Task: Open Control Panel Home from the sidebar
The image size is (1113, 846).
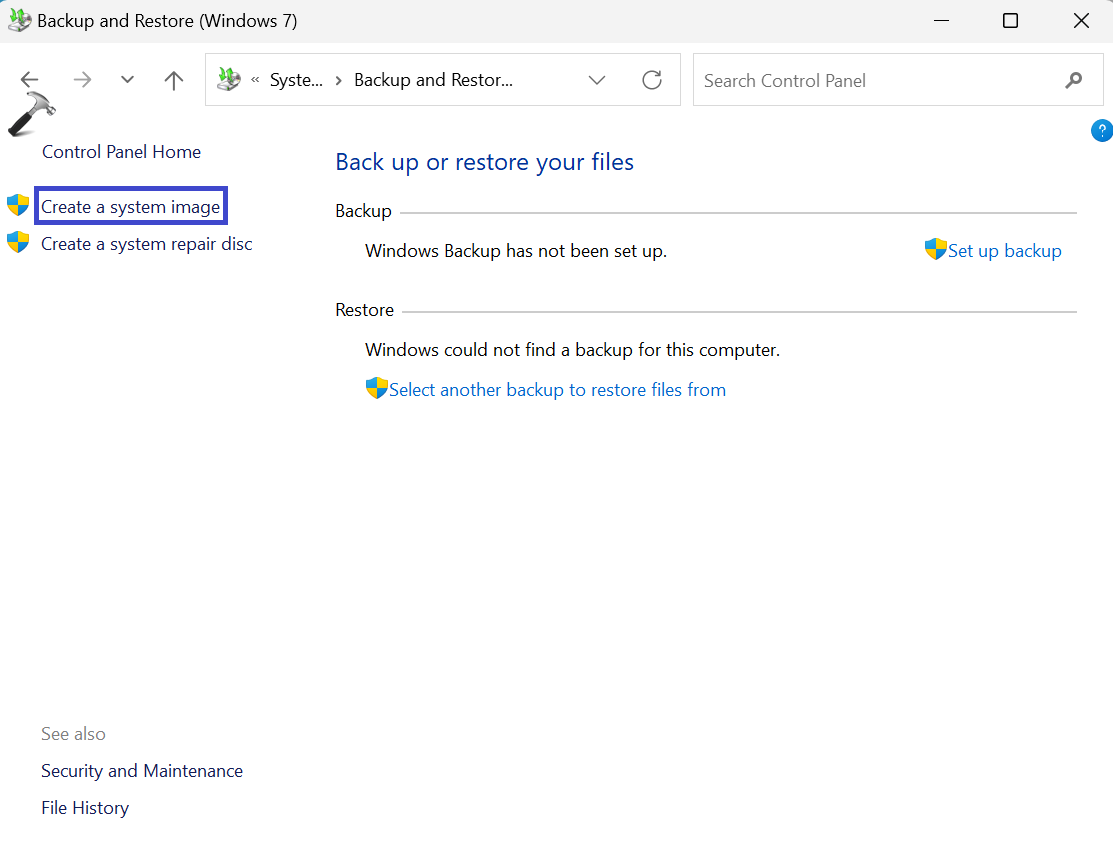Action: (121, 151)
